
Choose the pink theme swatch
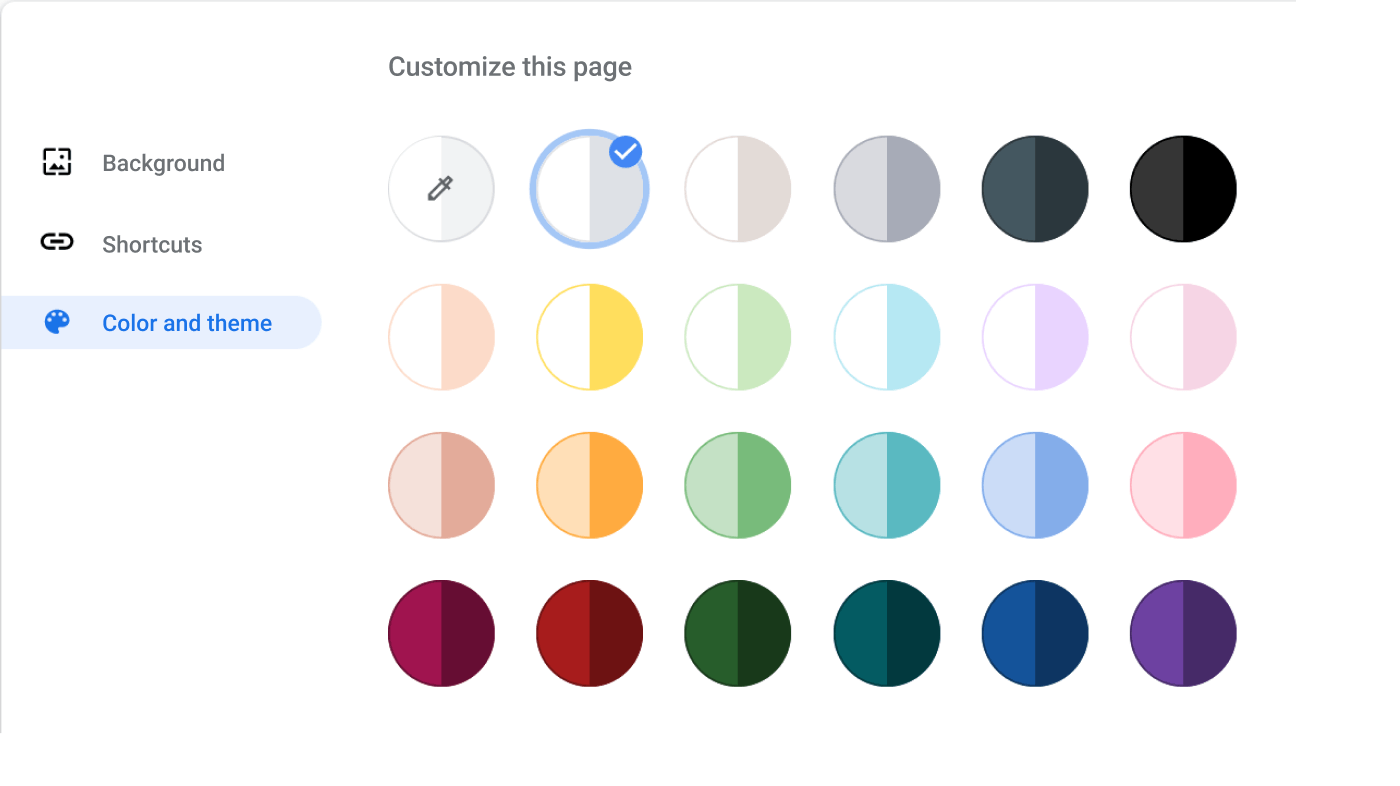point(1183,484)
